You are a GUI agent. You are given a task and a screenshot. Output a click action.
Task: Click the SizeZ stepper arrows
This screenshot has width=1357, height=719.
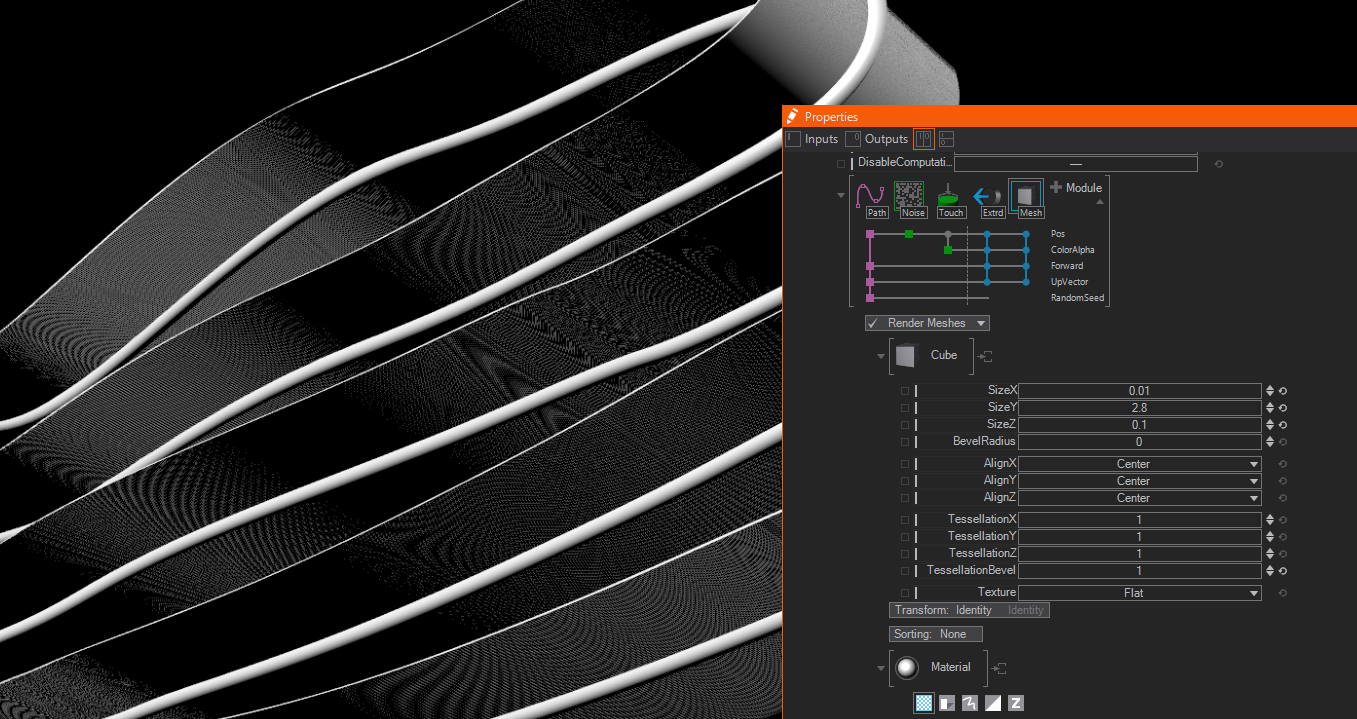pyautogui.click(x=1270, y=425)
